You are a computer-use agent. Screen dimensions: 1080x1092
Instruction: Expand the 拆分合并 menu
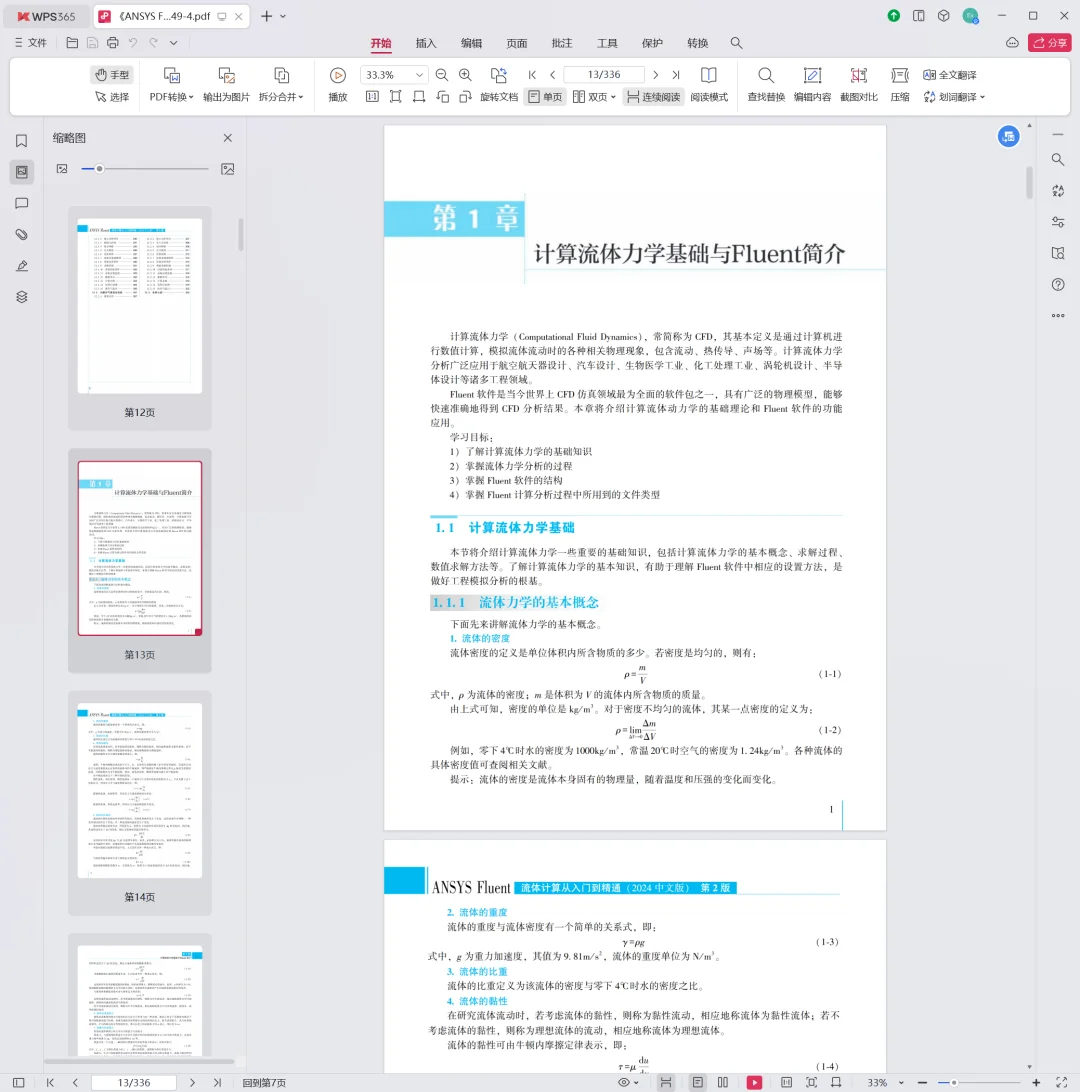(x=281, y=97)
